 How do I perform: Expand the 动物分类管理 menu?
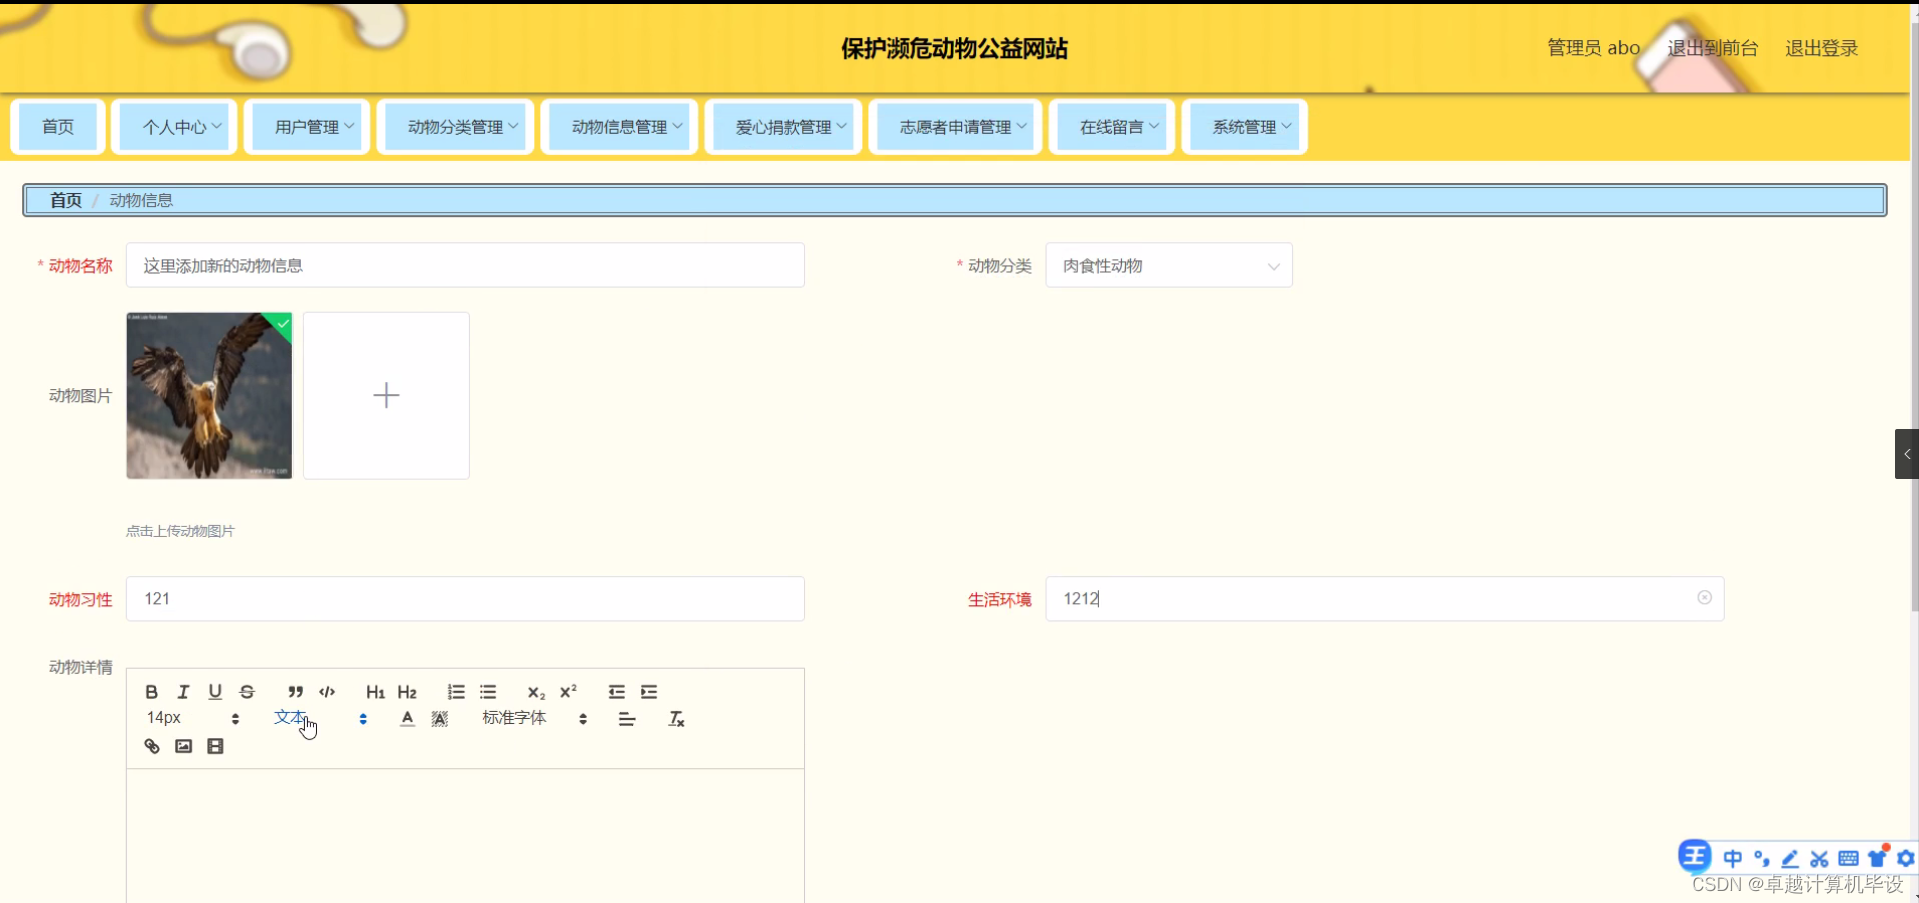455,127
